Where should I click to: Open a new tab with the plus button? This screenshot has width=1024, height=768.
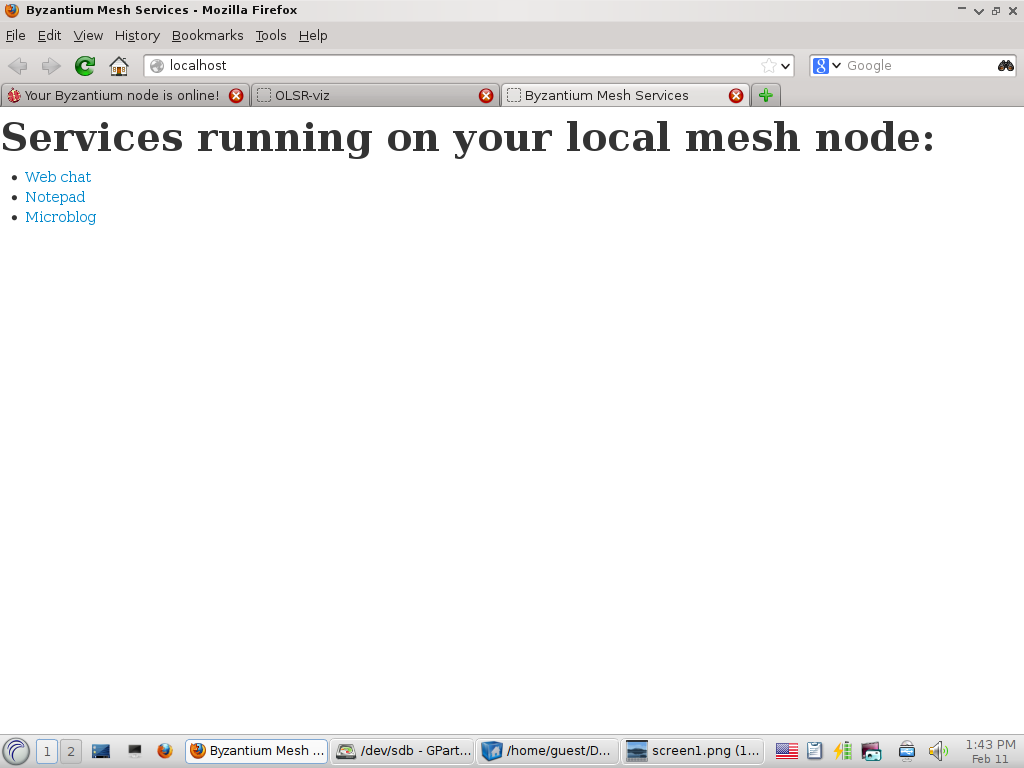click(765, 95)
